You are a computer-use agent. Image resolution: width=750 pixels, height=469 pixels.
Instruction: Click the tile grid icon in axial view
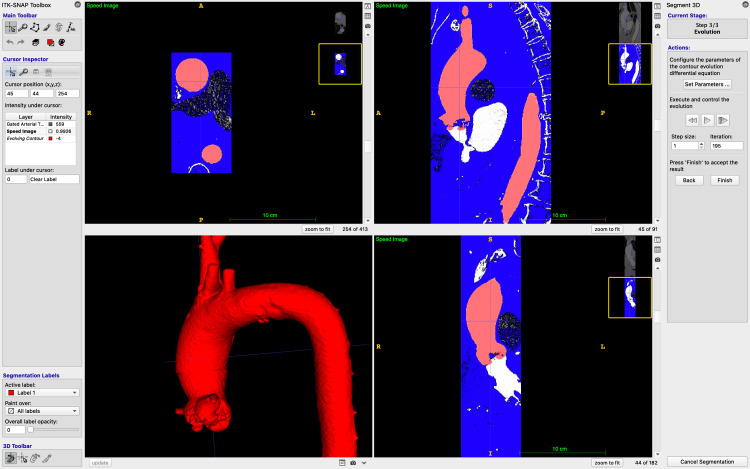coord(368,16)
